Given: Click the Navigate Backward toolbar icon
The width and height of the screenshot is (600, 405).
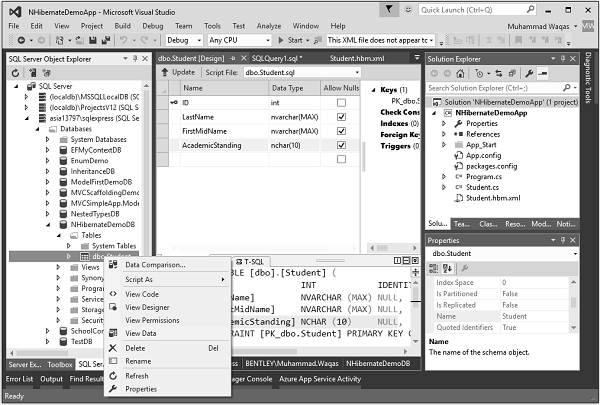Looking at the screenshot, I should [21, 40].
